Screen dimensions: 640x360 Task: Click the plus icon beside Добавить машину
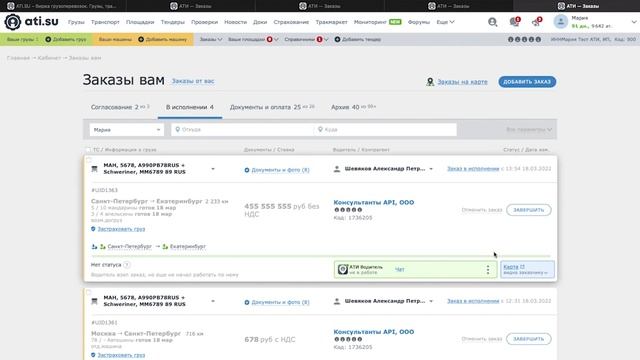pyautogui.click(x=141, y=39)
